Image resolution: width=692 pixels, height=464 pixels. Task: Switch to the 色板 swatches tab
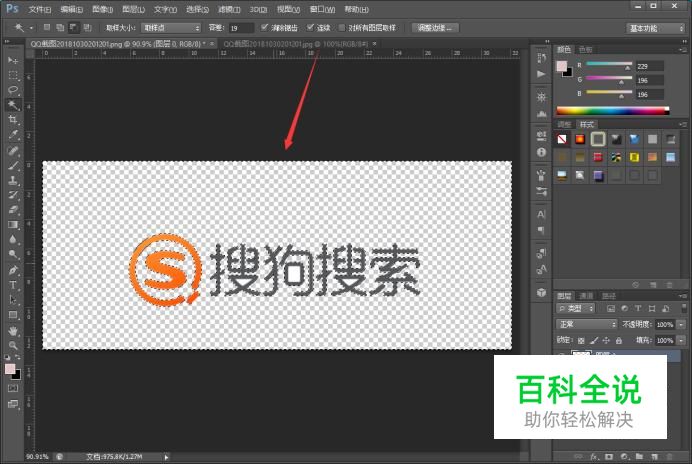585,49
